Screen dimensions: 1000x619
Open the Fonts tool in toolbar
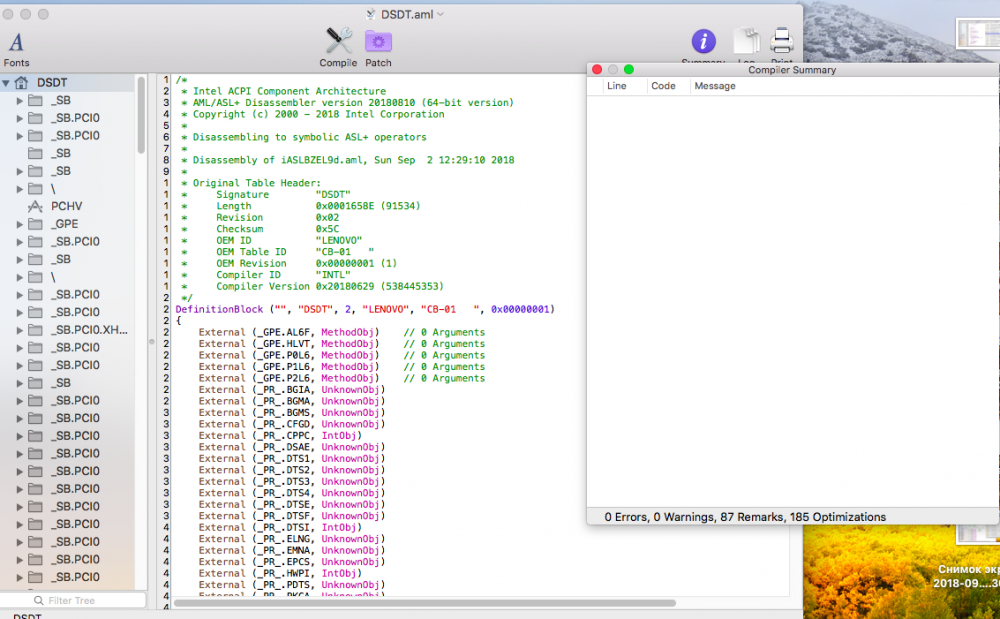16,49
